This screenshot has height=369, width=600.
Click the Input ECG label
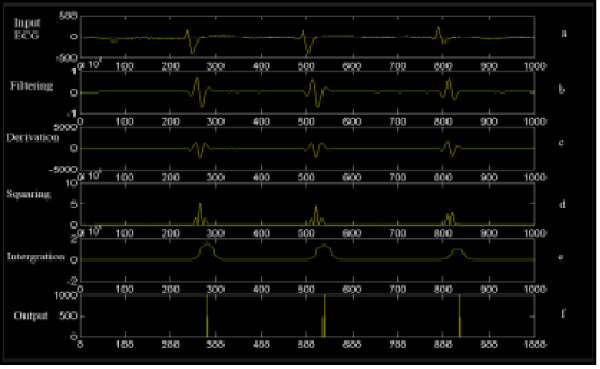26,29
